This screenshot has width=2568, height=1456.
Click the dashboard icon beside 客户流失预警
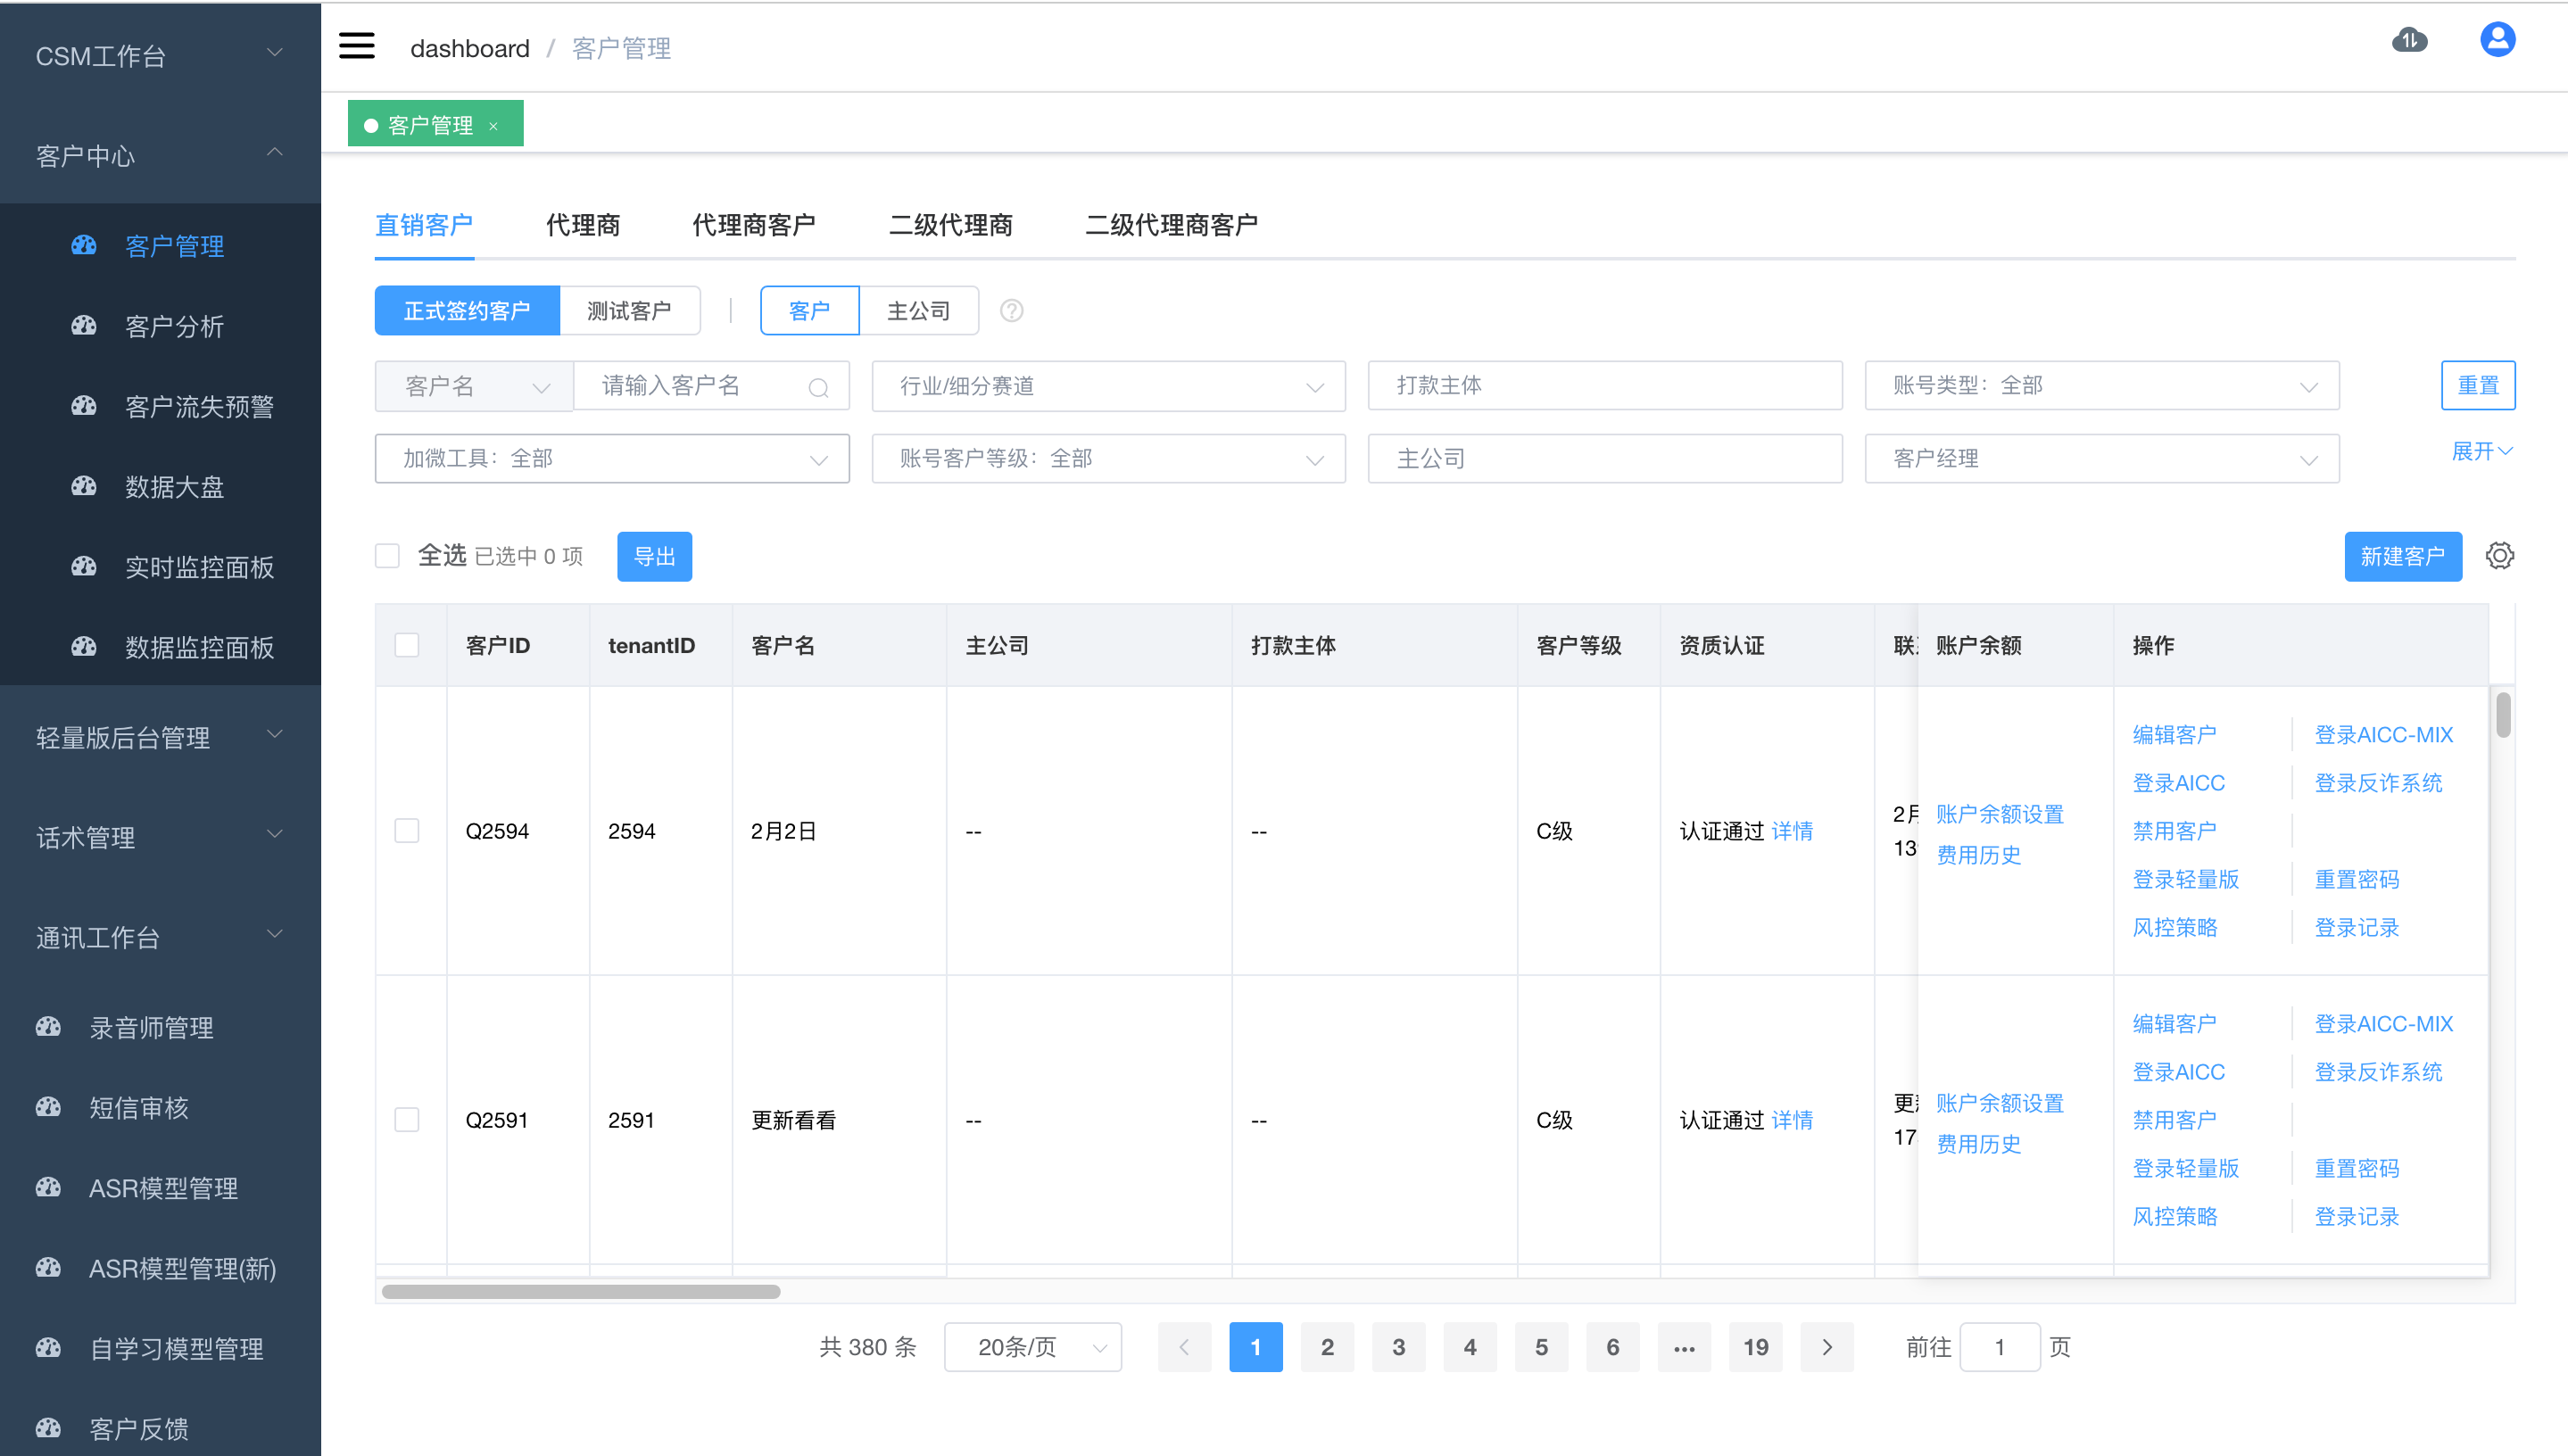[x=84, y=405]
